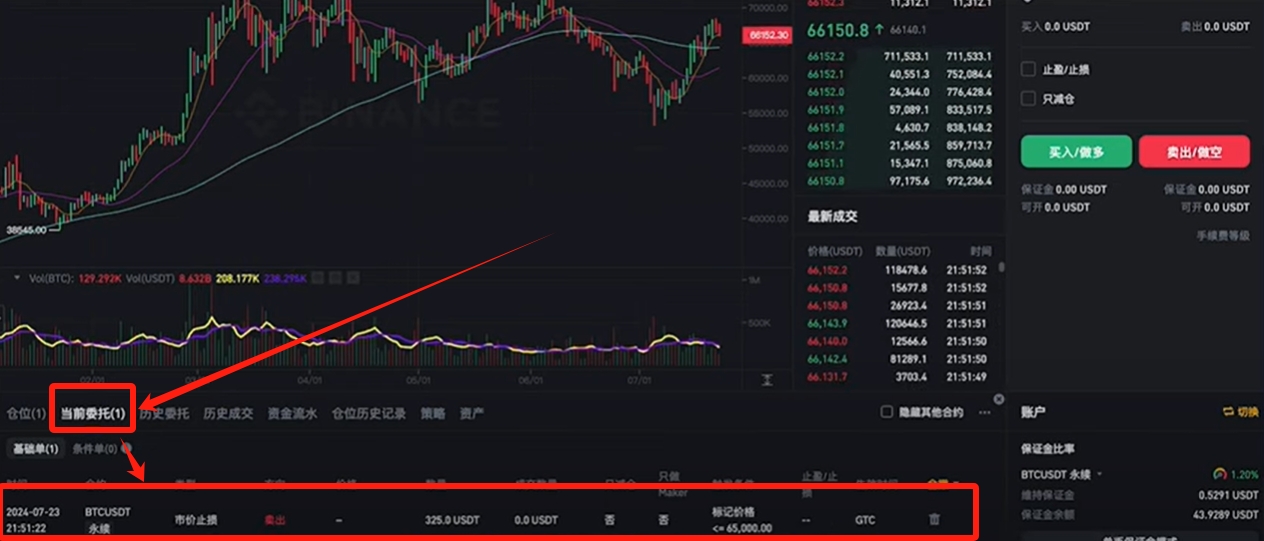This screenshot has width=1264, height=541.
Task: Delete the BTCUSDT stop order with trash icon
Action: tap(934, 520)
